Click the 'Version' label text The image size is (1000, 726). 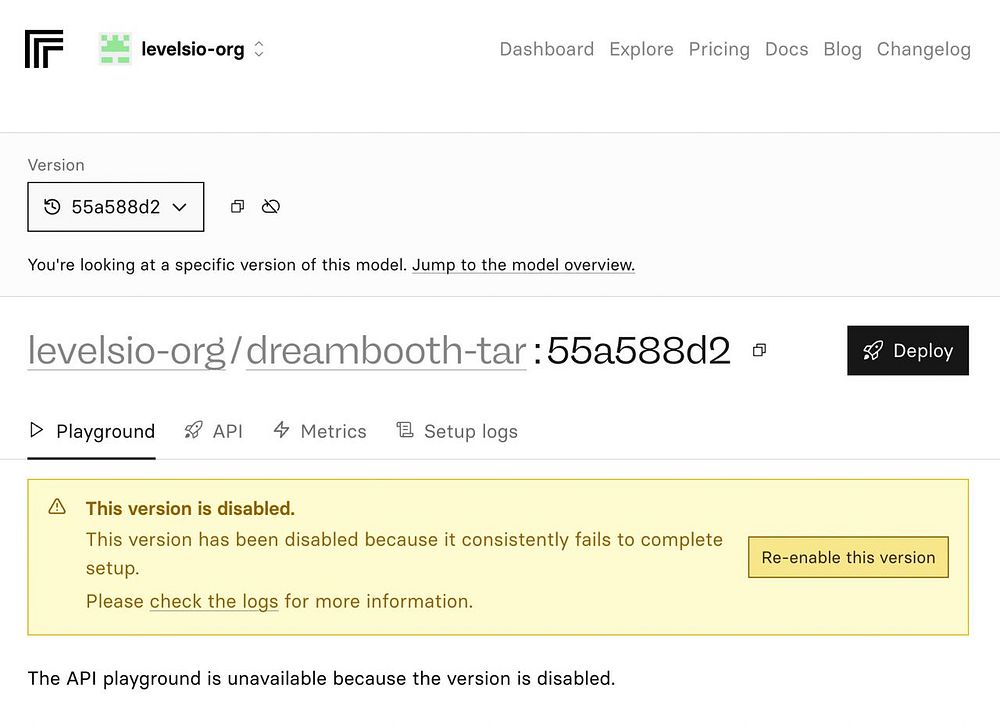[x=56, y=165]
